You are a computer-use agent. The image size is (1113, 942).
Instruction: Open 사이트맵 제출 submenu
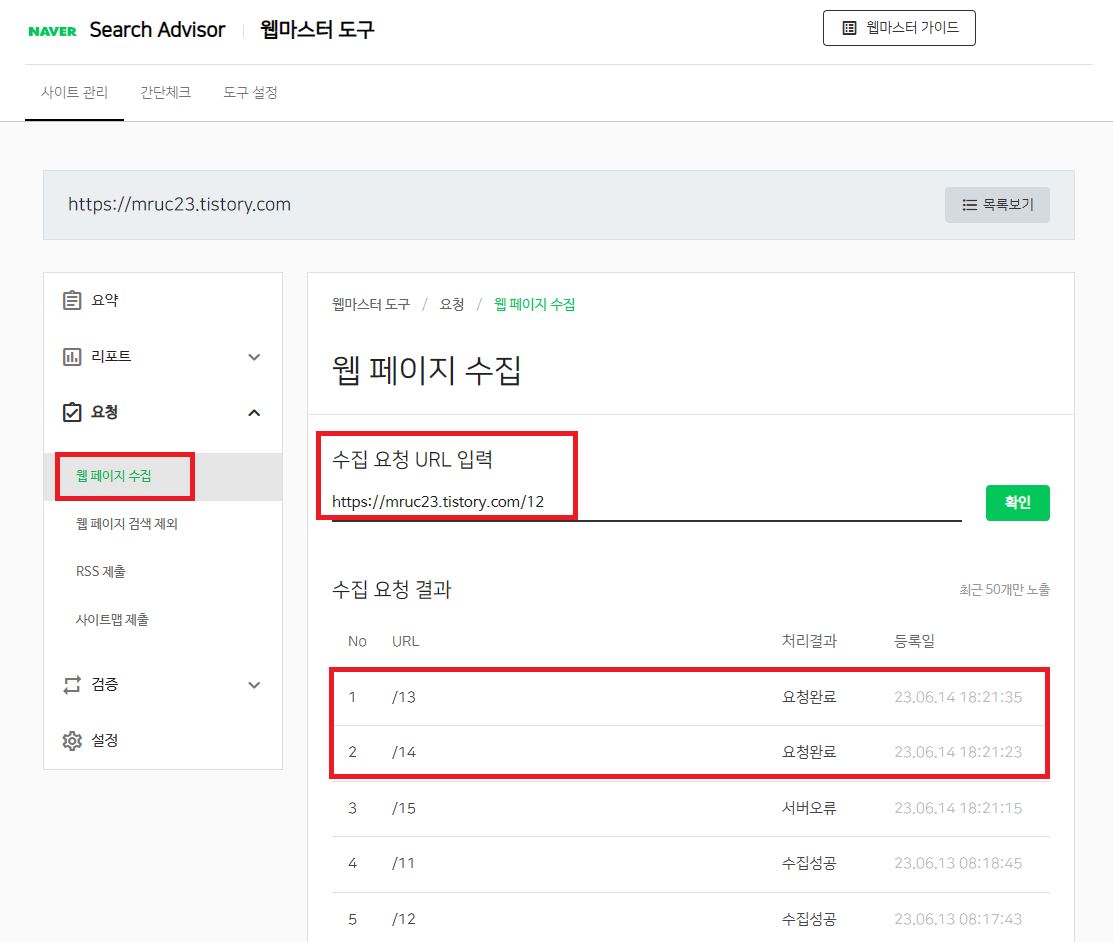click(x=112, y=620)
